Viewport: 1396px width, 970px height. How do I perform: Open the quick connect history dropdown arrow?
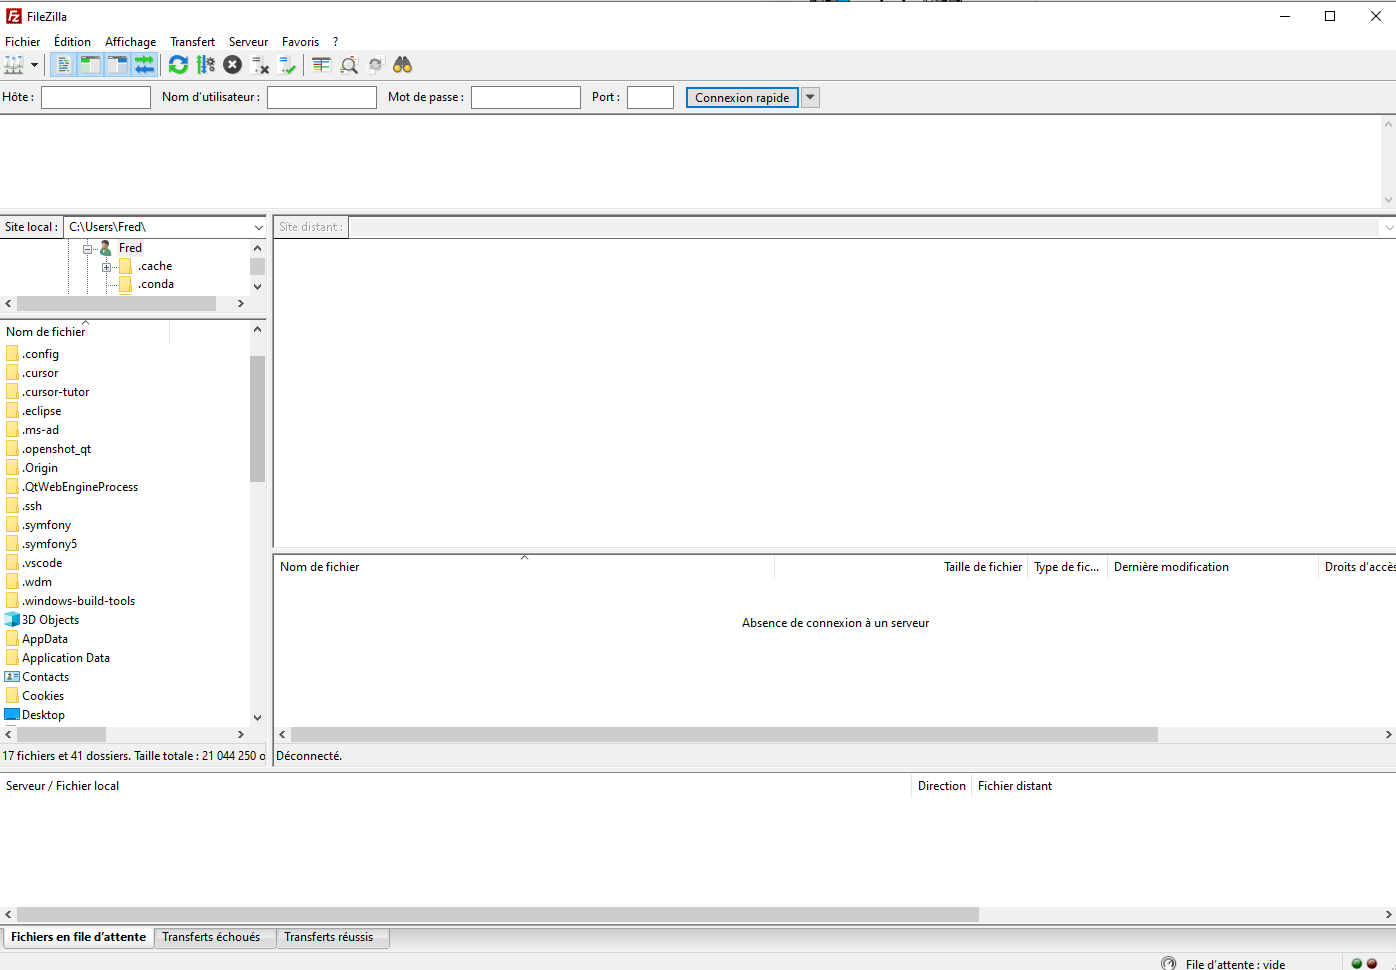[x=810, y=97]
